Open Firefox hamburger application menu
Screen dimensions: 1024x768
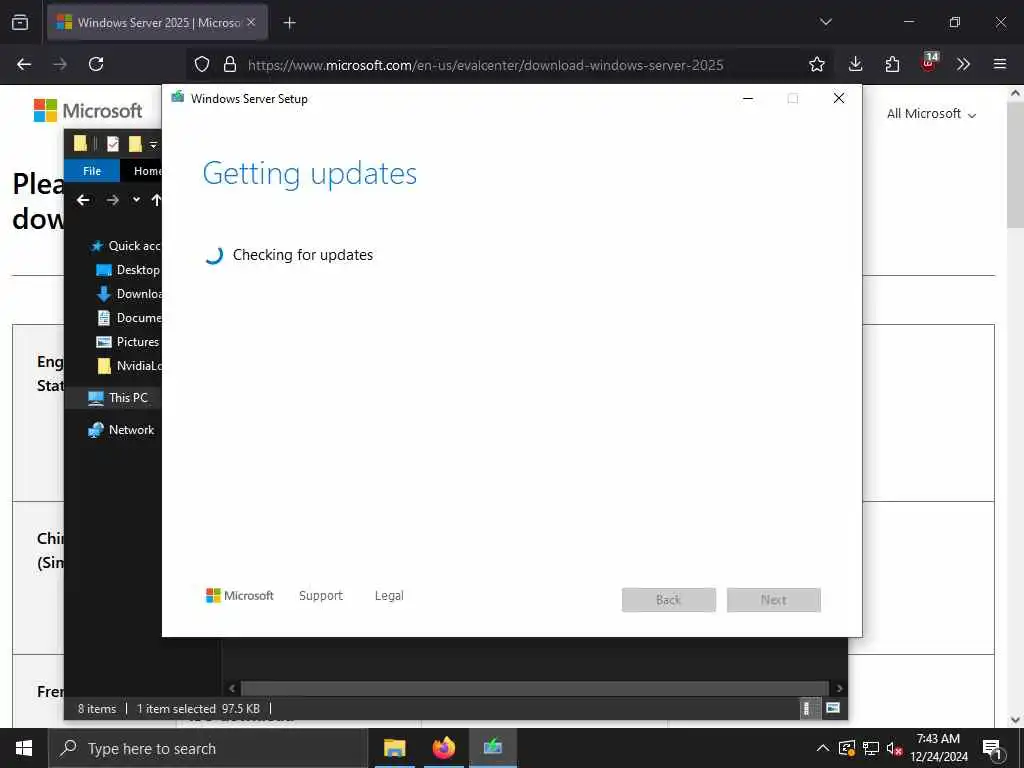(1000, 64)
